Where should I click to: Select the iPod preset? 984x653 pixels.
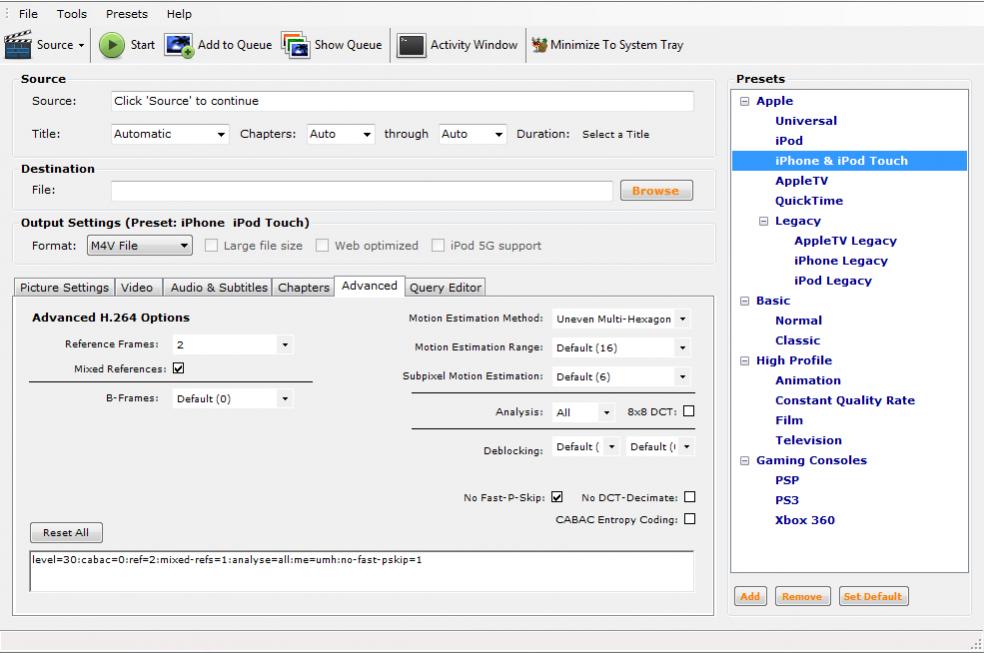[x=789, y=141]
